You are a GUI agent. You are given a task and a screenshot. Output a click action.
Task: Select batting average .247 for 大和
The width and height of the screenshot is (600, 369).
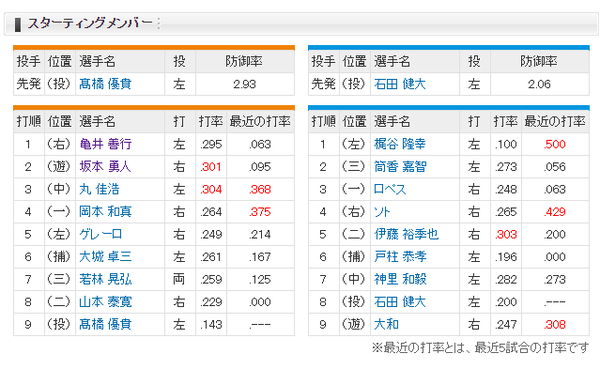pos(506,325)
